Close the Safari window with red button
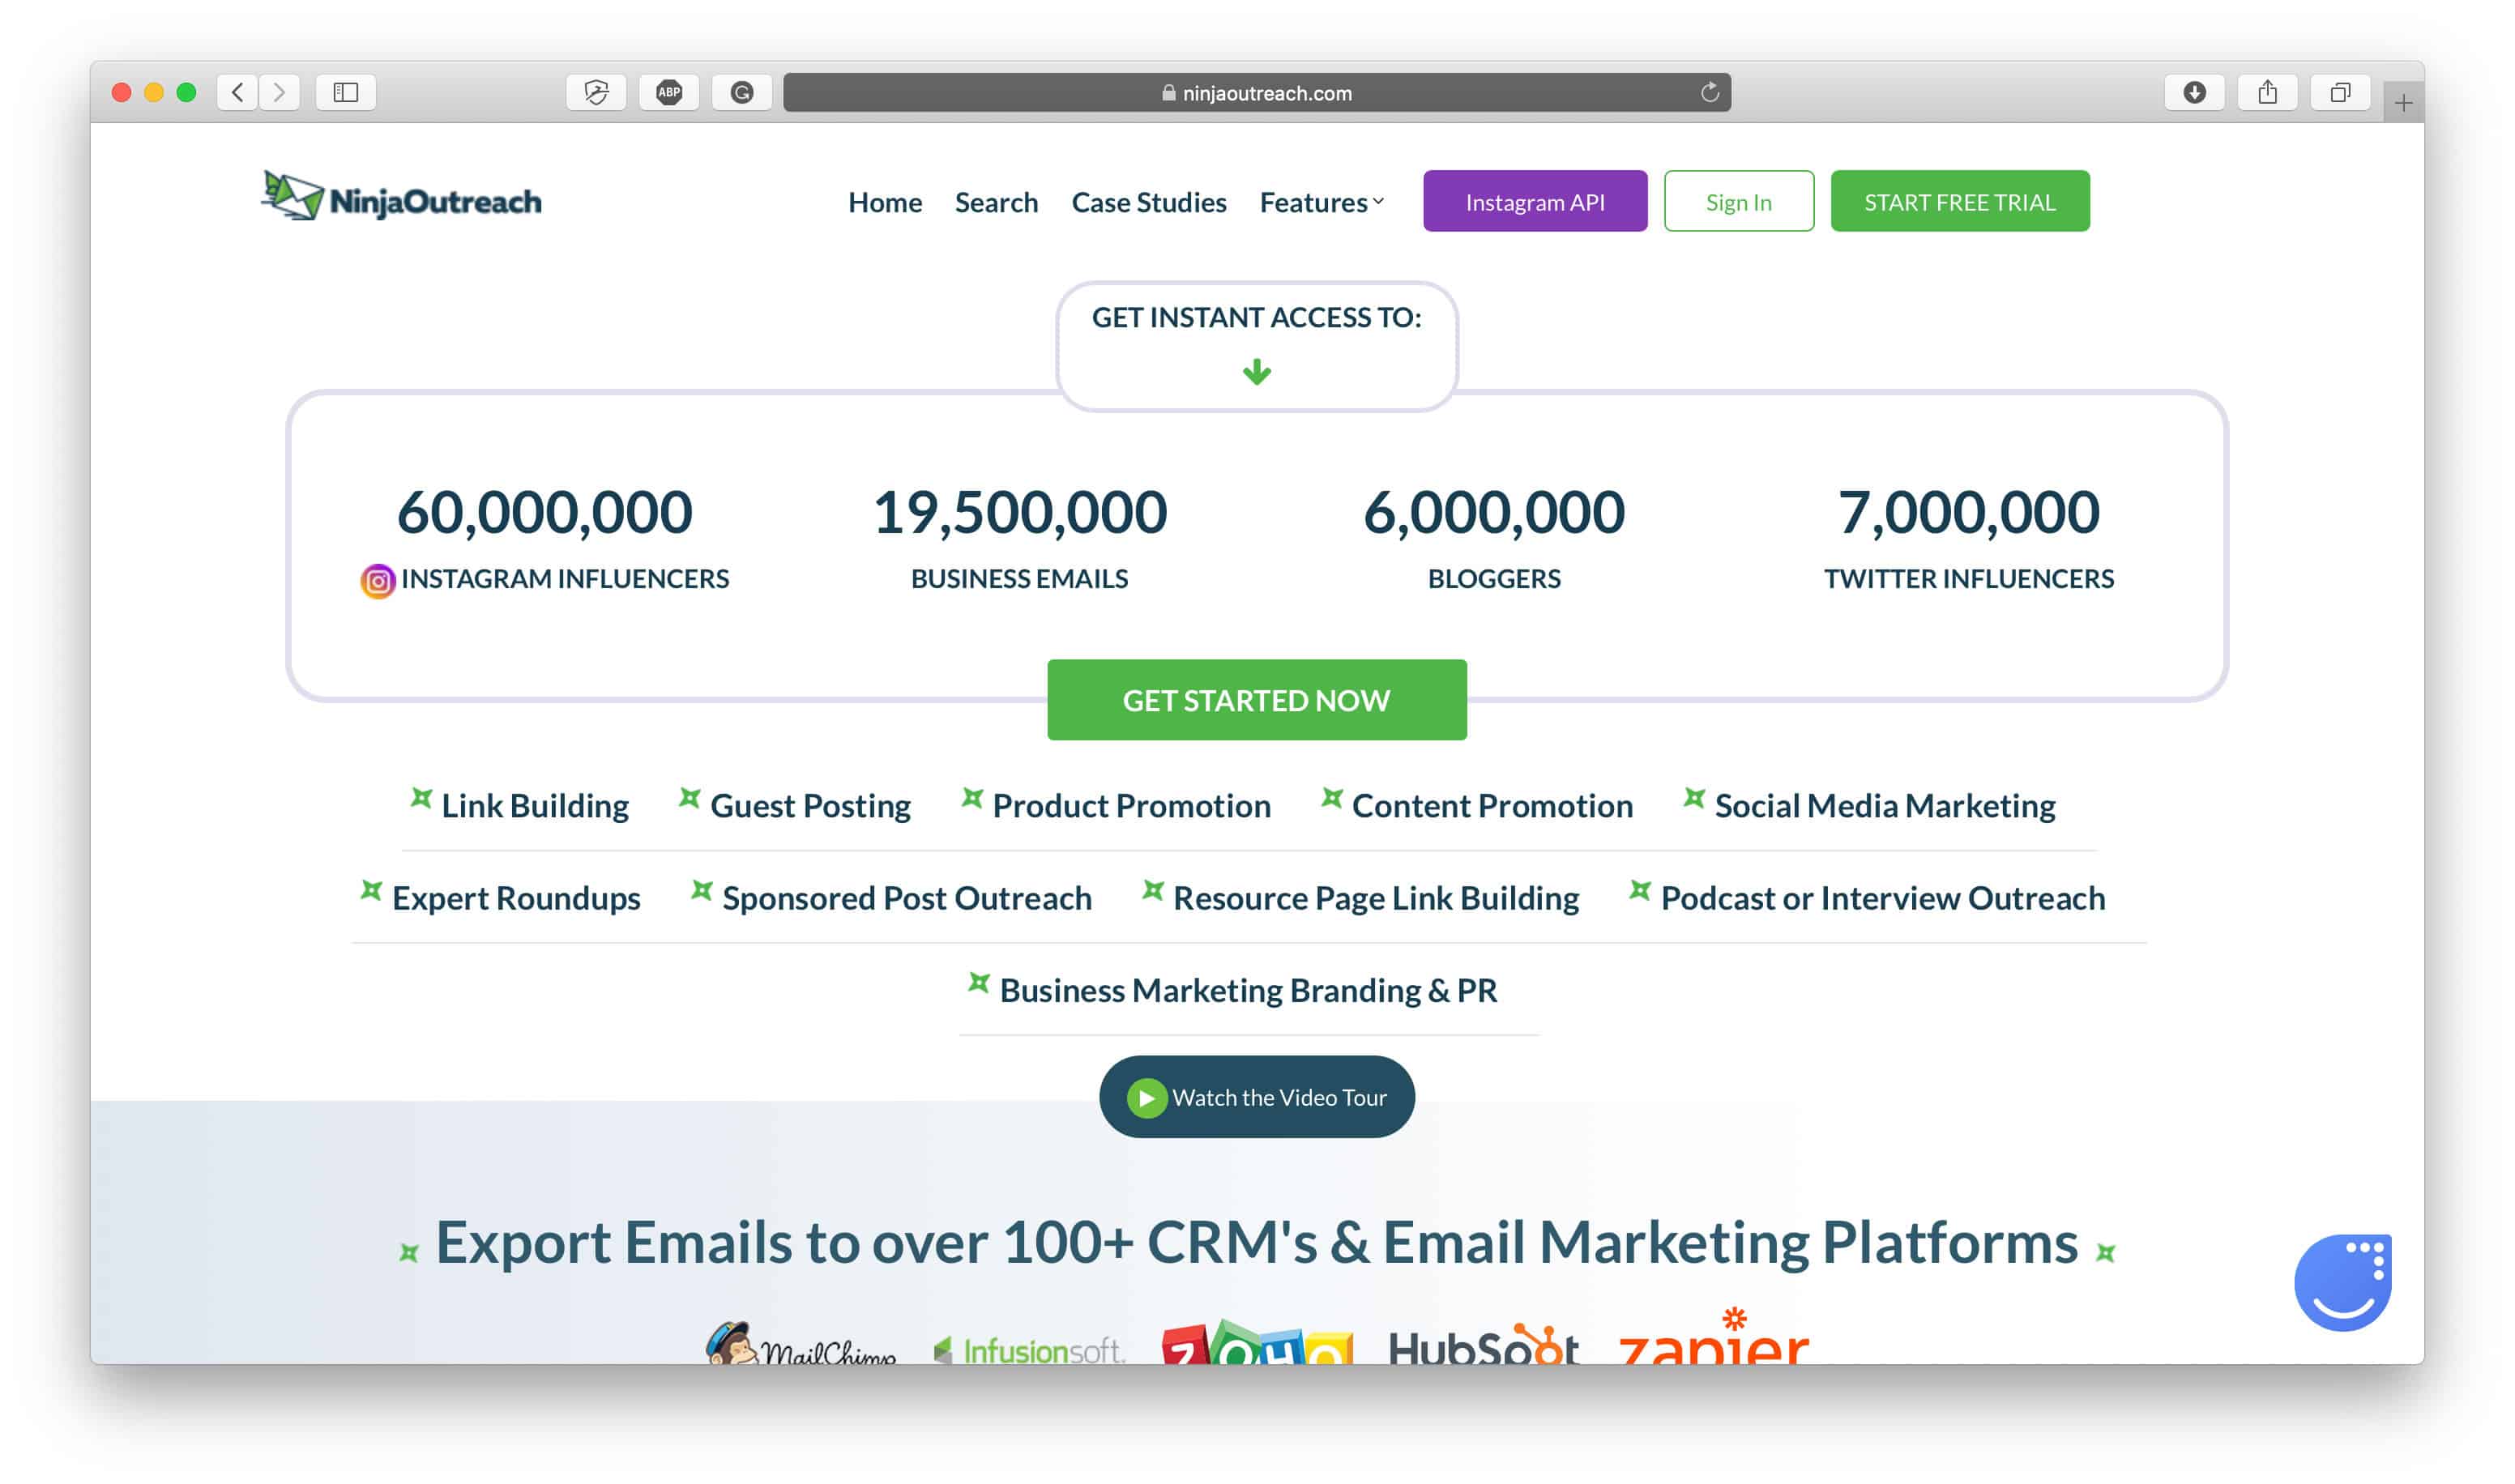 pos(122,93)
